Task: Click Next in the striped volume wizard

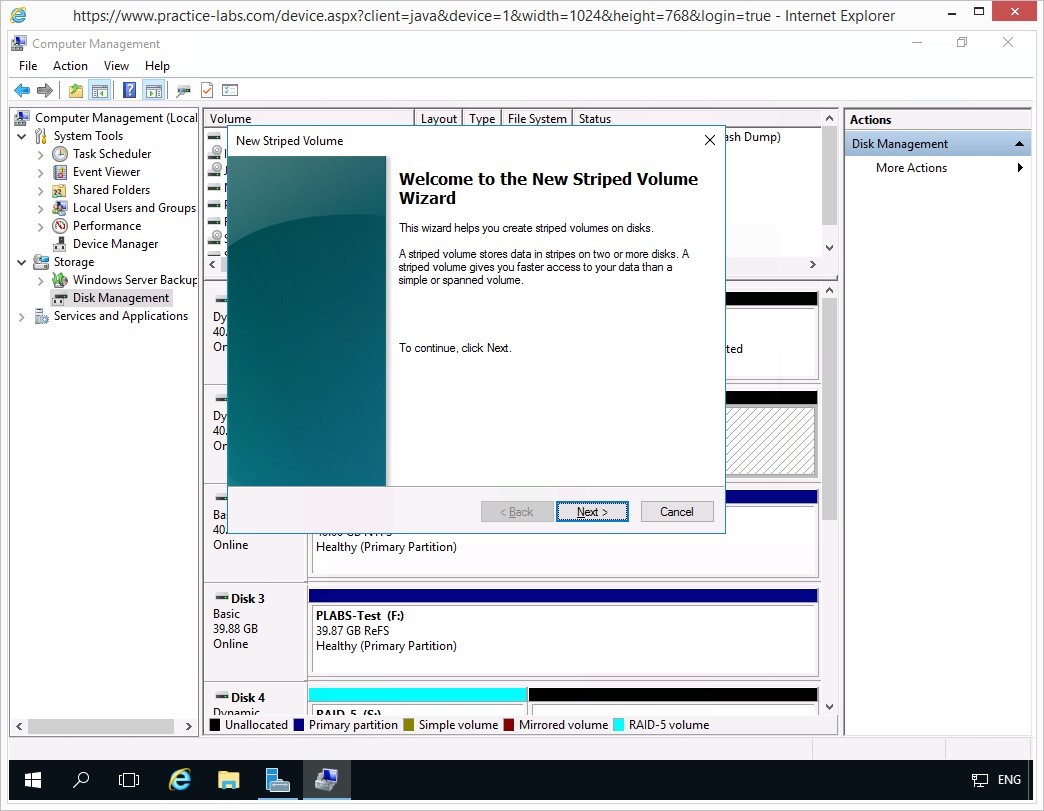Action: 592,512
